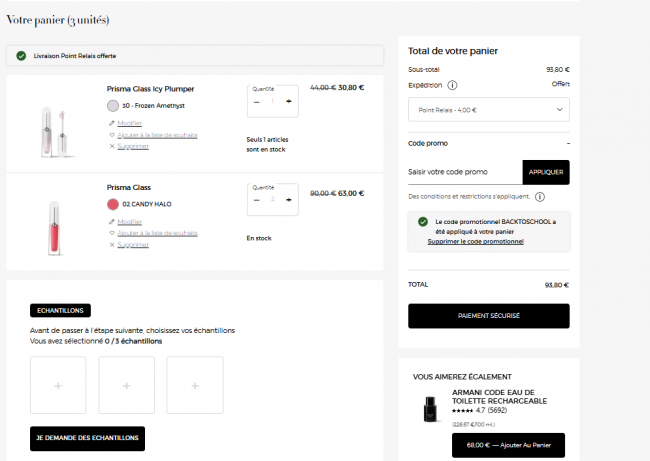
Task: Remove Prisma Glass Candy Halo via Supprimer
Action: tap(133, 245)
